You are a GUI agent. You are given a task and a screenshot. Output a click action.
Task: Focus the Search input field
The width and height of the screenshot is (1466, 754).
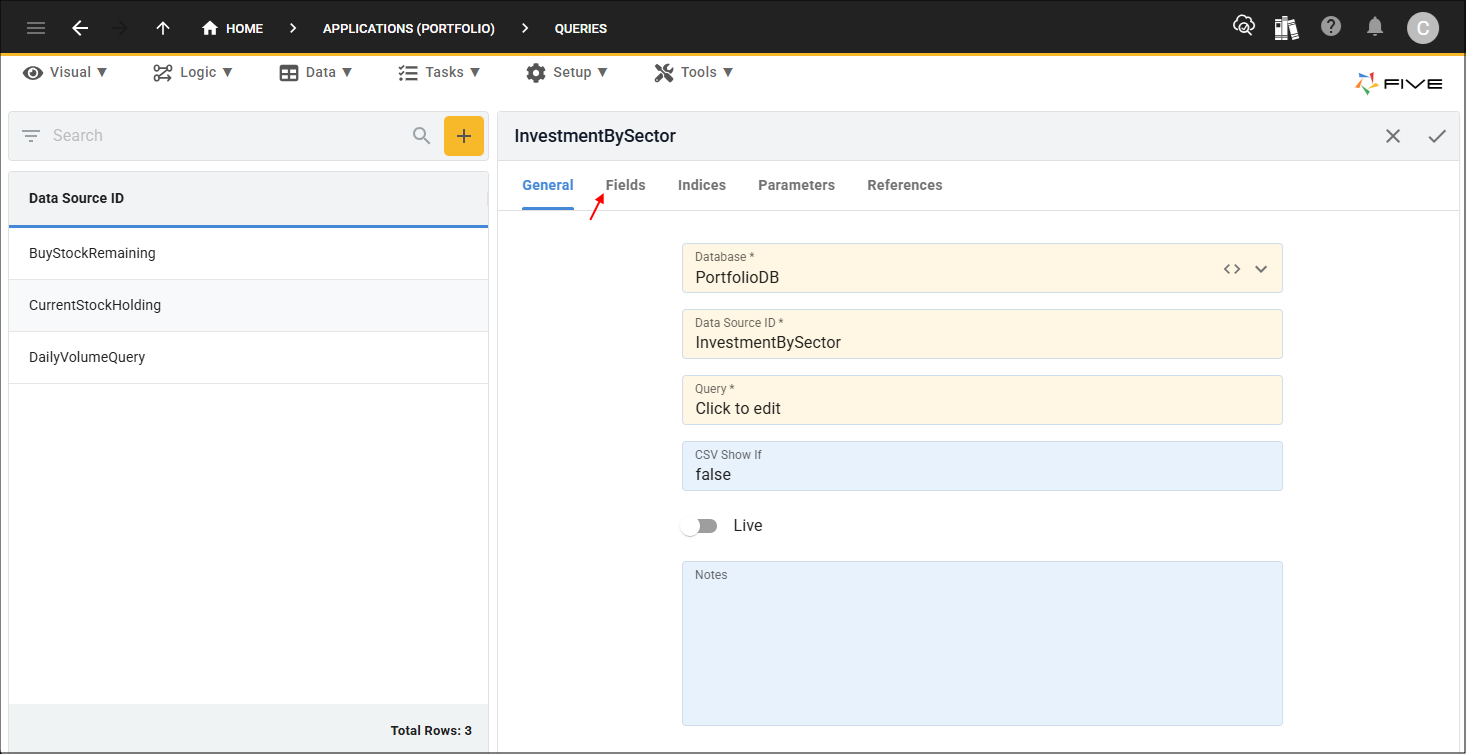point(228,135)
